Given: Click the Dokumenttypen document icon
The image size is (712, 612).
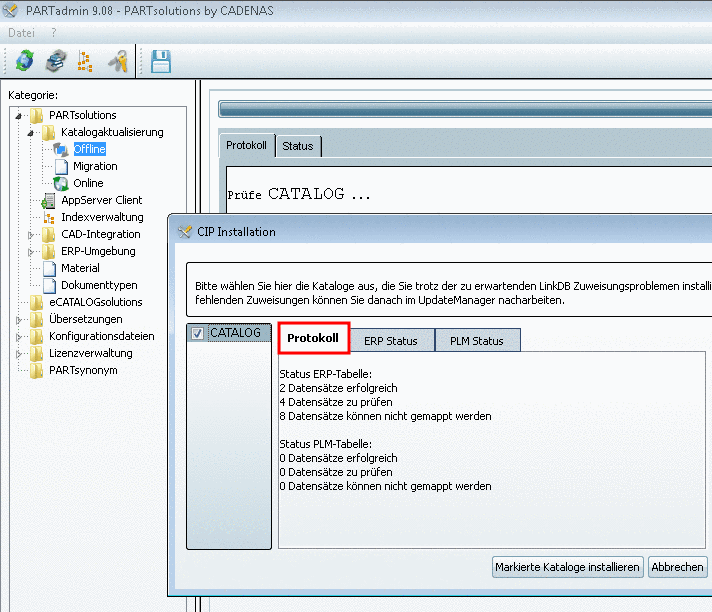Looking at the screenshot, I should [x=49, y=285].
